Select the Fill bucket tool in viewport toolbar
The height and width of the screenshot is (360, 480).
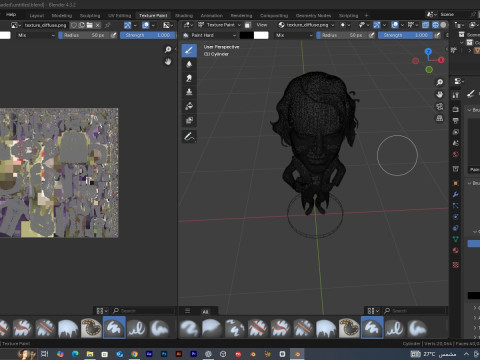pos(189,106)
